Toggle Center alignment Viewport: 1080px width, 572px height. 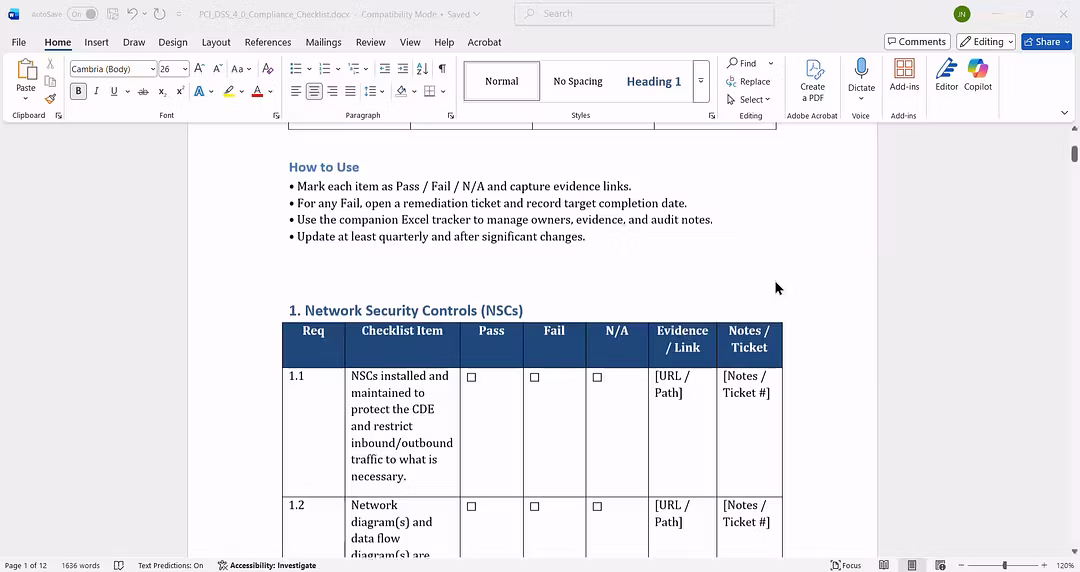click(x=314, y=92)
